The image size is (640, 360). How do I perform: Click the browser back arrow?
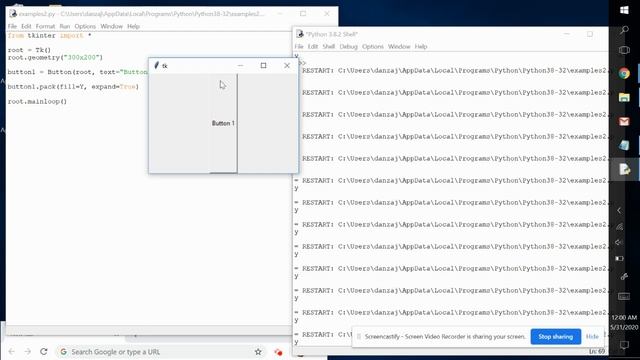click(x=11, y=351)
